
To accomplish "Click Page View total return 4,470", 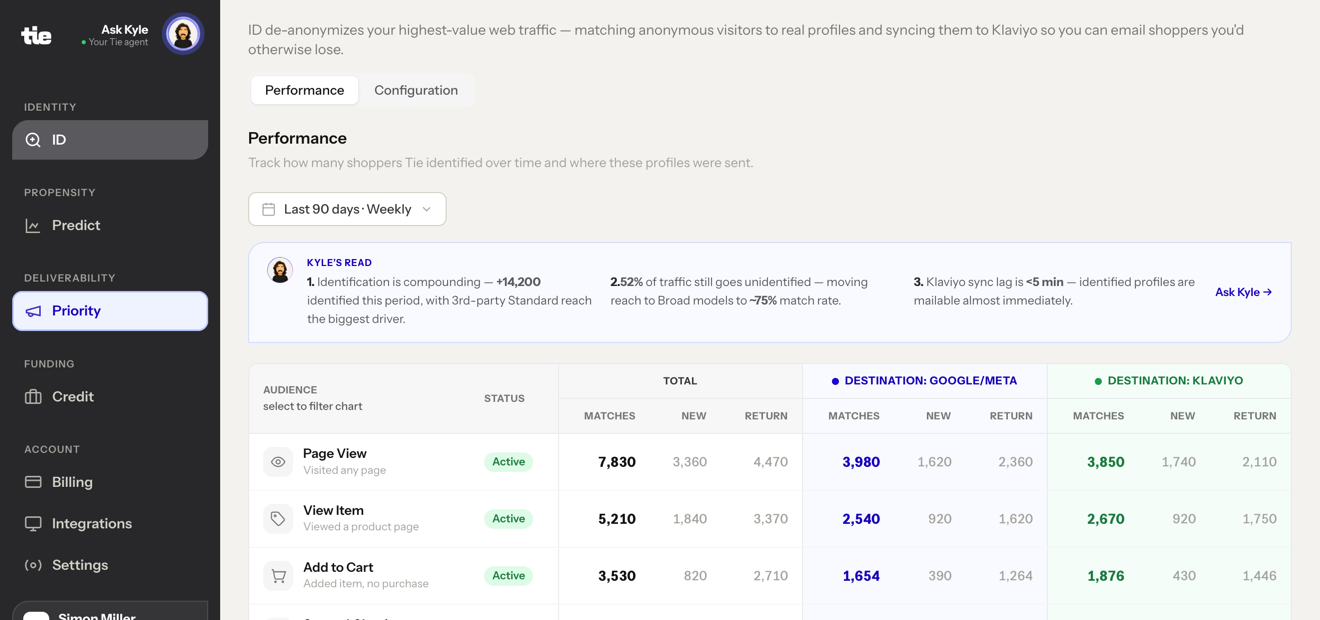I will [x=770, y=462].
